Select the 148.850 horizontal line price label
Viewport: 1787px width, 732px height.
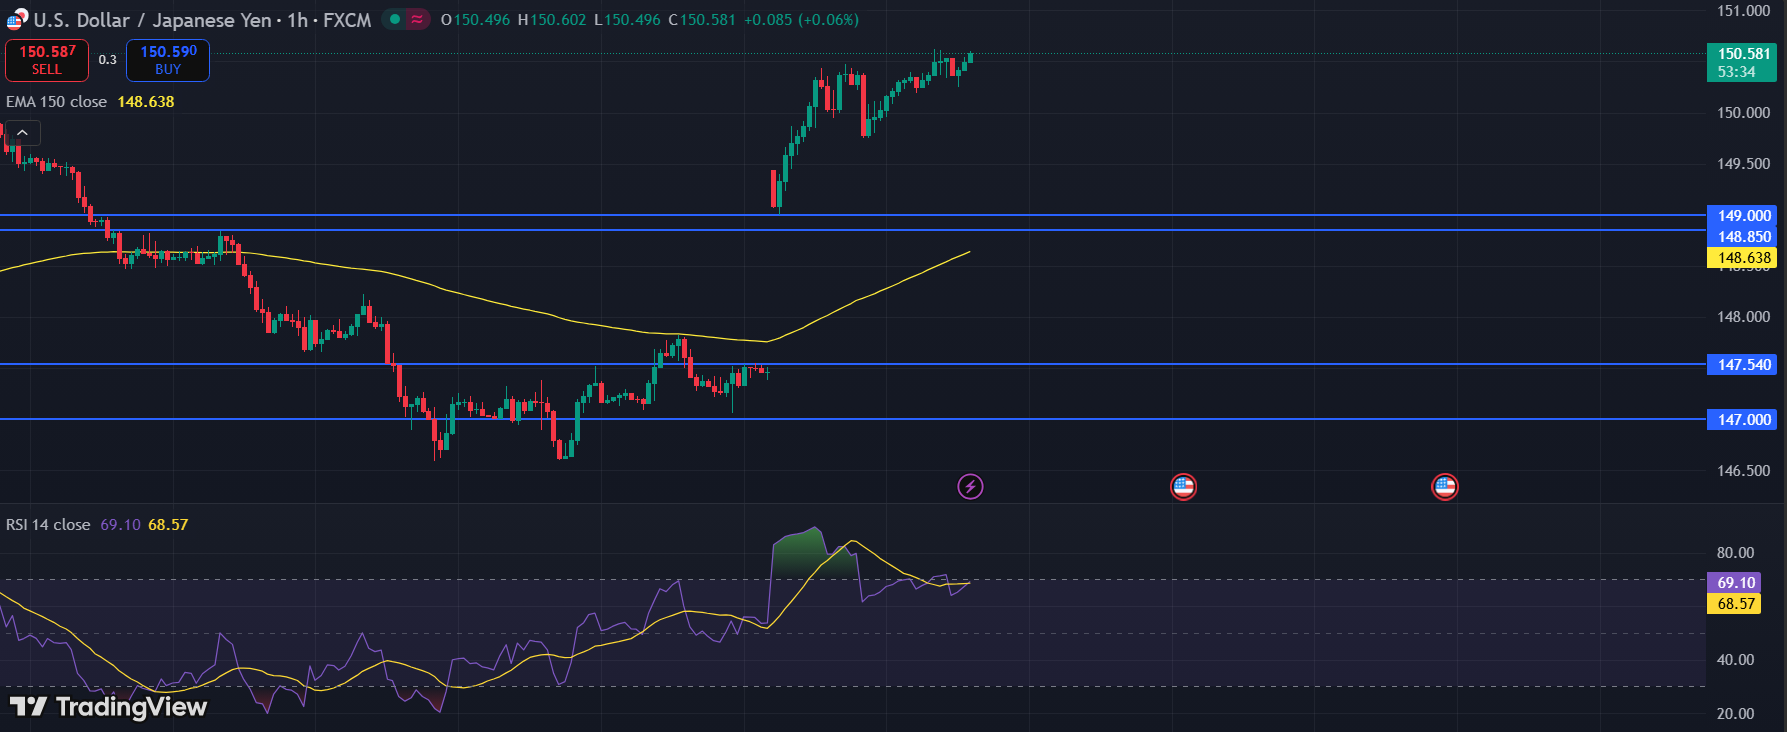coord(1743,237)
